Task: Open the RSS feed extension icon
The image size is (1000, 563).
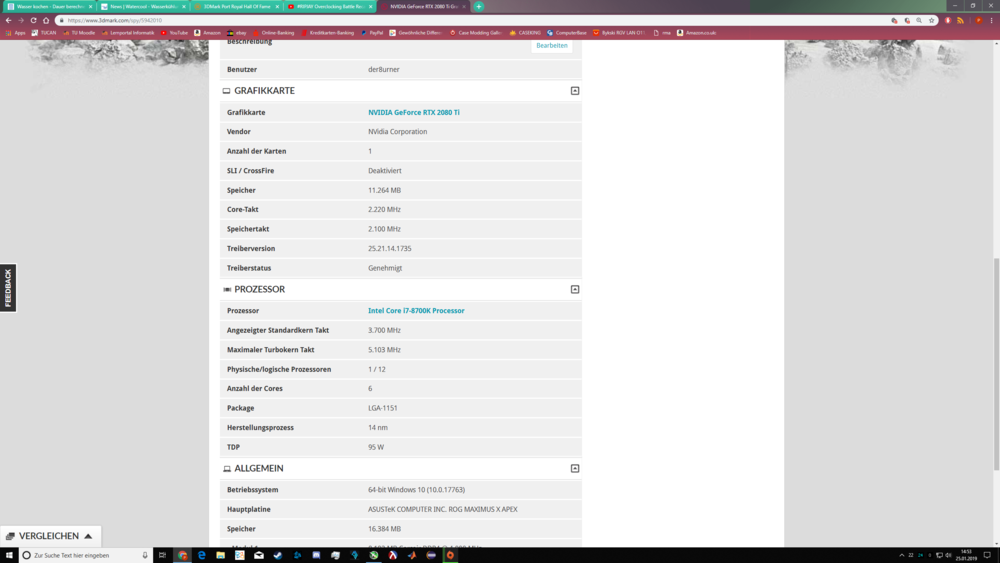Action: [961, 20]
